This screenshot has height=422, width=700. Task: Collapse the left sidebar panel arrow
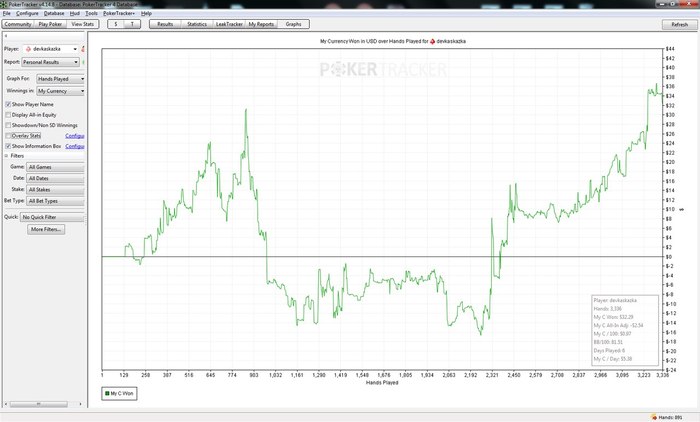[x=6, y=36]
